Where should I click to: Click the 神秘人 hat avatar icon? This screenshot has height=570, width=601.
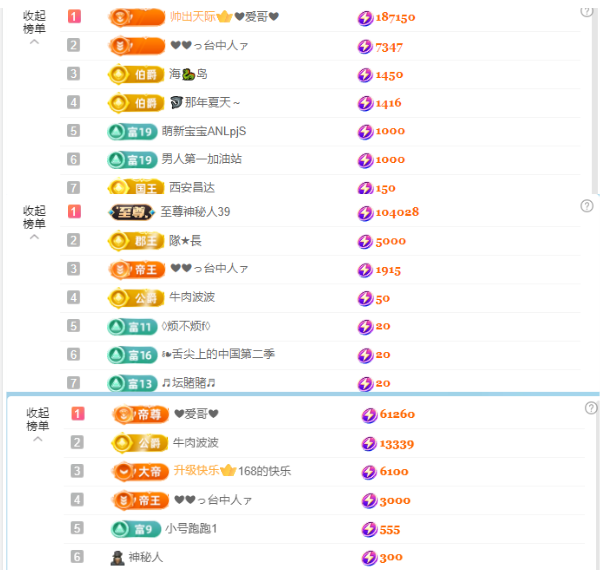coord(117,558)
